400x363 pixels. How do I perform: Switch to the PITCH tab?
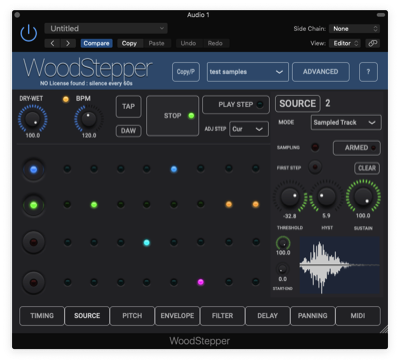132,316
